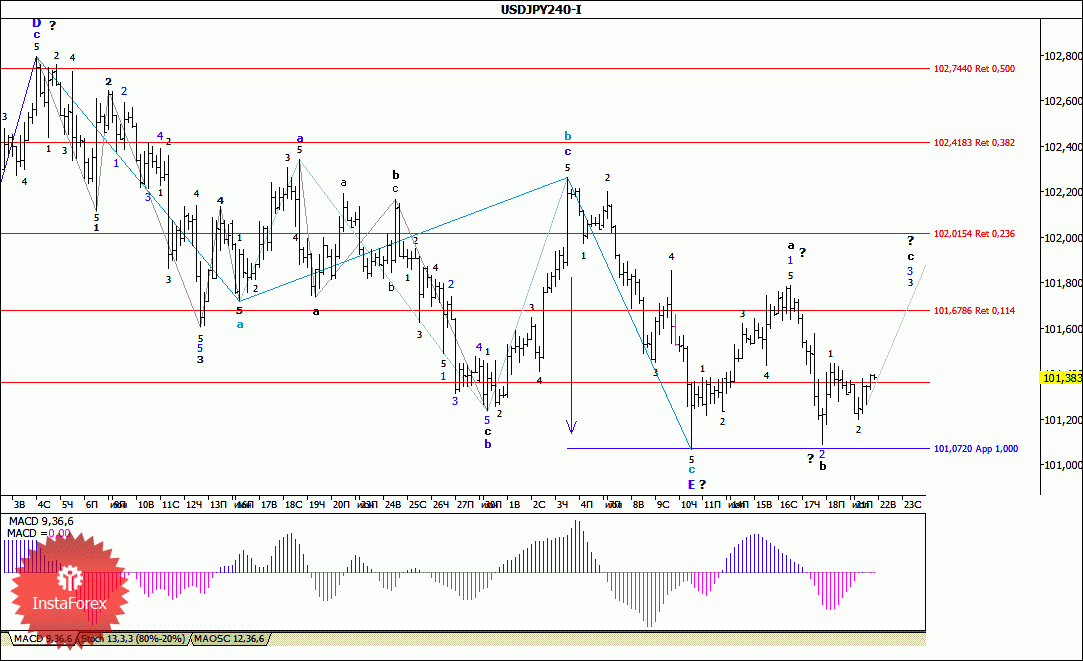This screenshot has height=661, width=1083.
Task: Switch to the Stoch 13,3,3 tab
Action: click(x=132, y=638)
